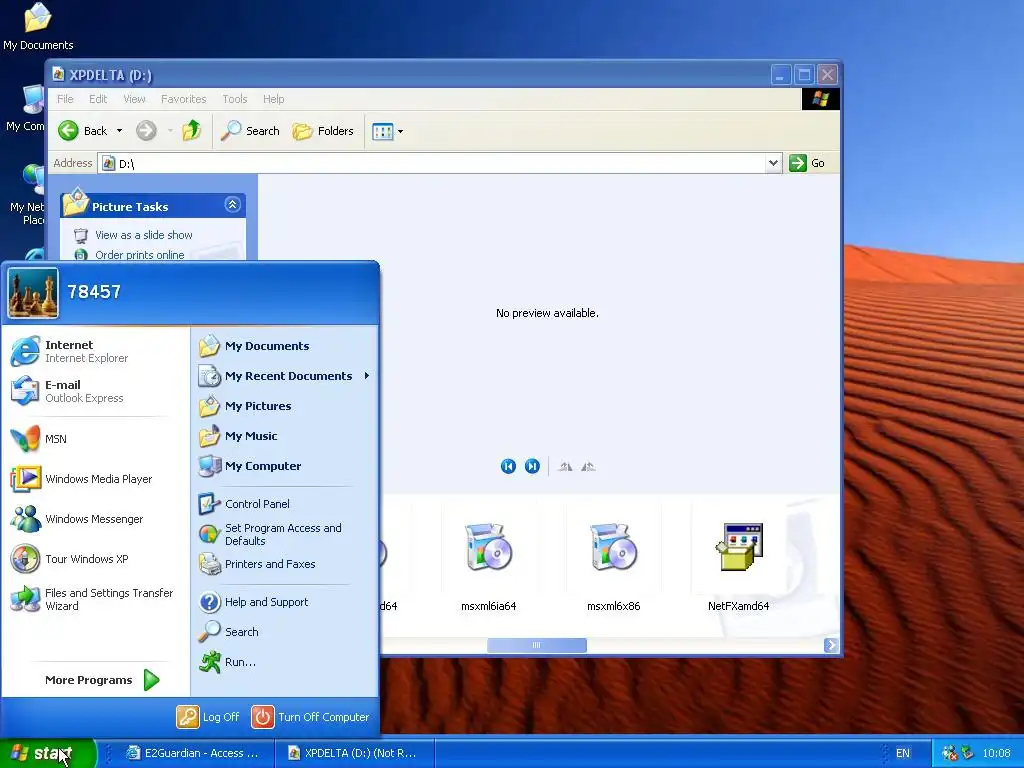The width and height of the screenshot is (1024, 768).
Task: Go up one folder level
Action: tap(191, 131)
